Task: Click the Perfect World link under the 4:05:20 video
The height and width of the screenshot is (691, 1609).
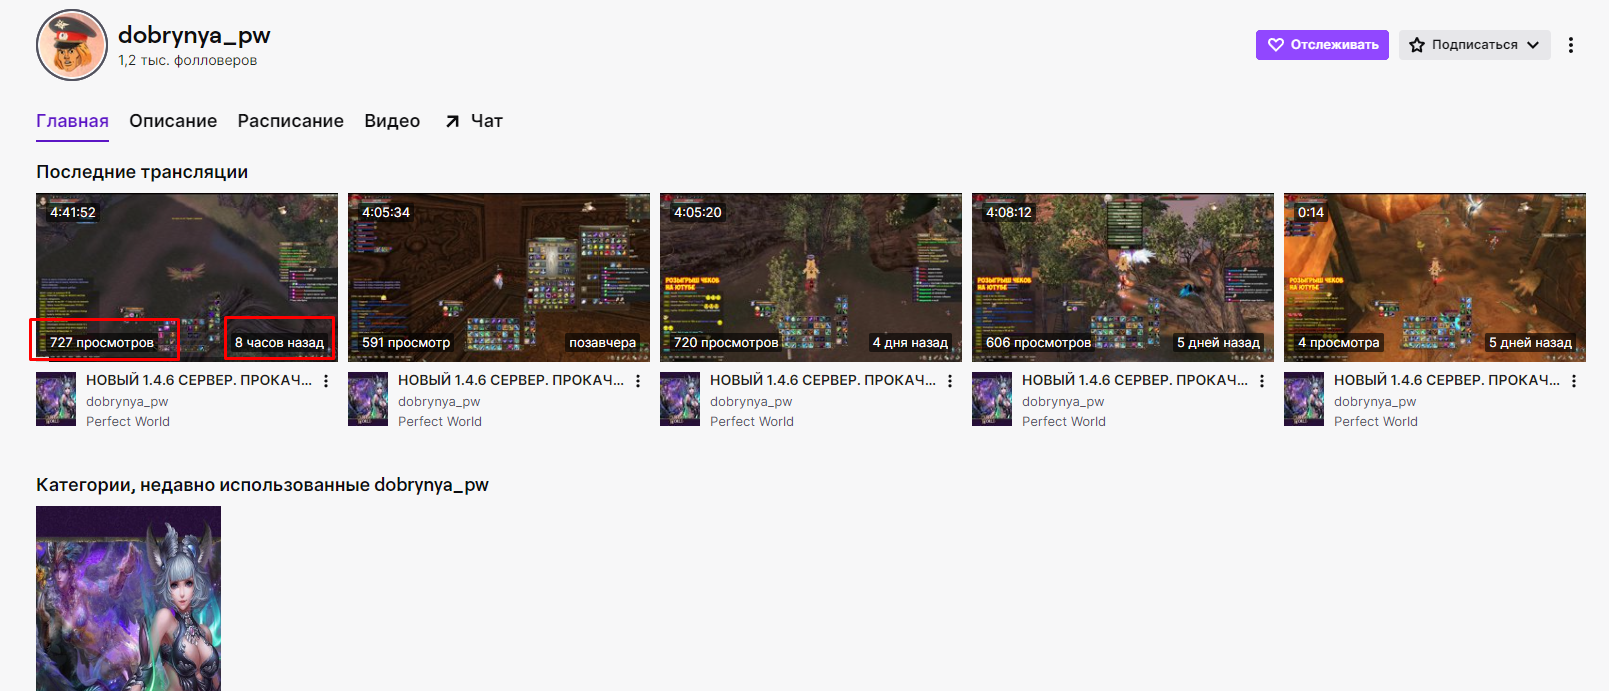Action: click(752, 422)
